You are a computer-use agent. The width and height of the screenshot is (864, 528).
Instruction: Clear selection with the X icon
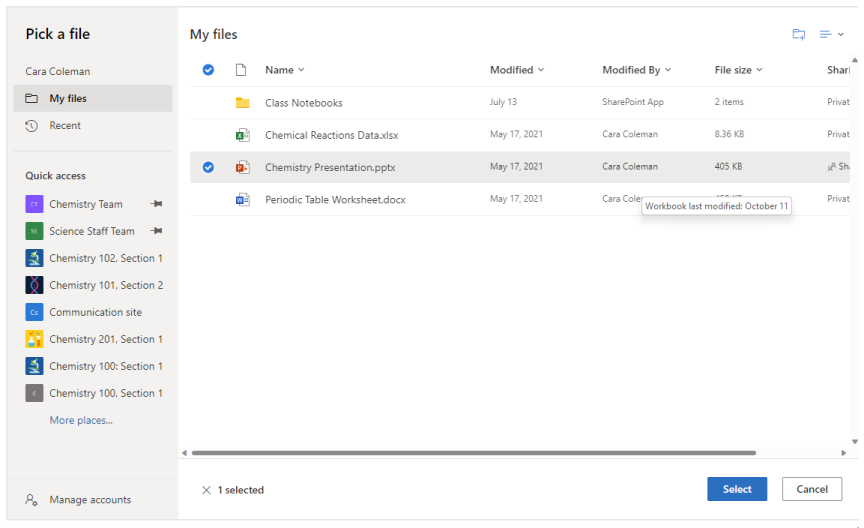pyautogui.click(x=206, y=490)
